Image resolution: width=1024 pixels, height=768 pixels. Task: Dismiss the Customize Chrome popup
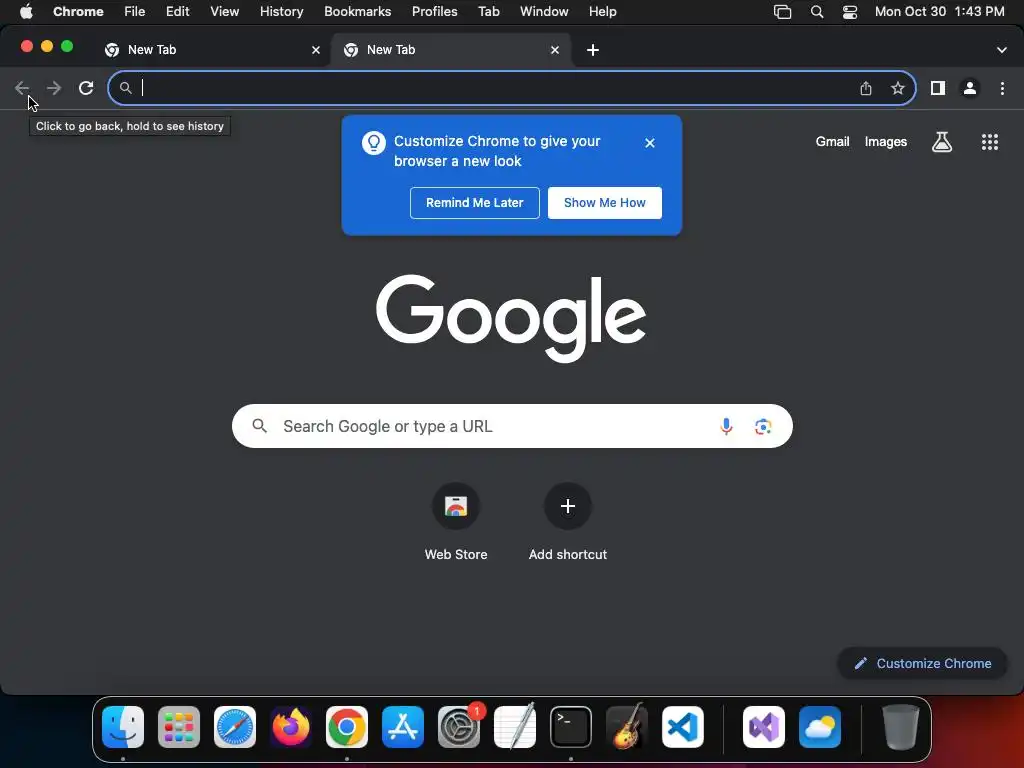pos(650,143)
